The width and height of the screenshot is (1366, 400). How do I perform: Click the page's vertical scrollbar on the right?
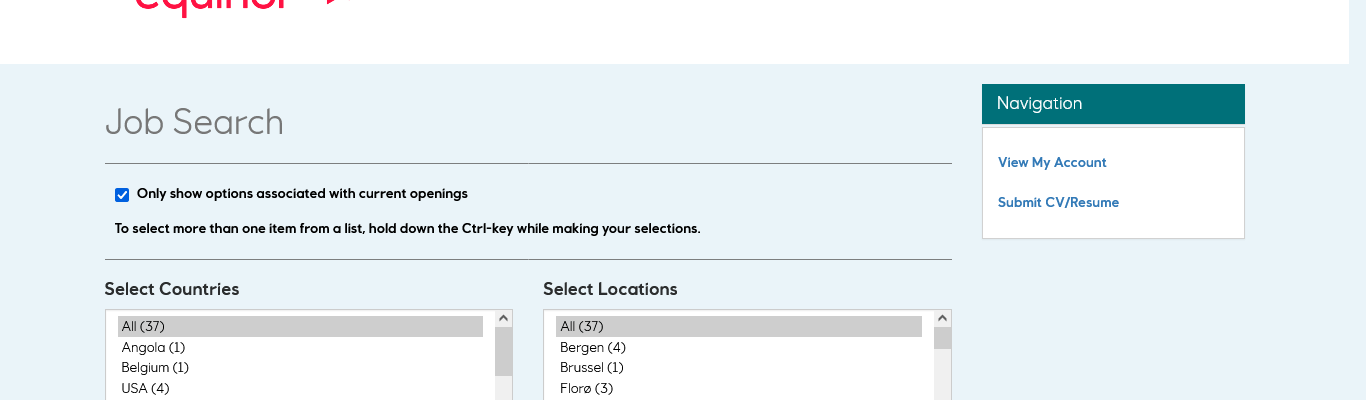point(1357,200)
